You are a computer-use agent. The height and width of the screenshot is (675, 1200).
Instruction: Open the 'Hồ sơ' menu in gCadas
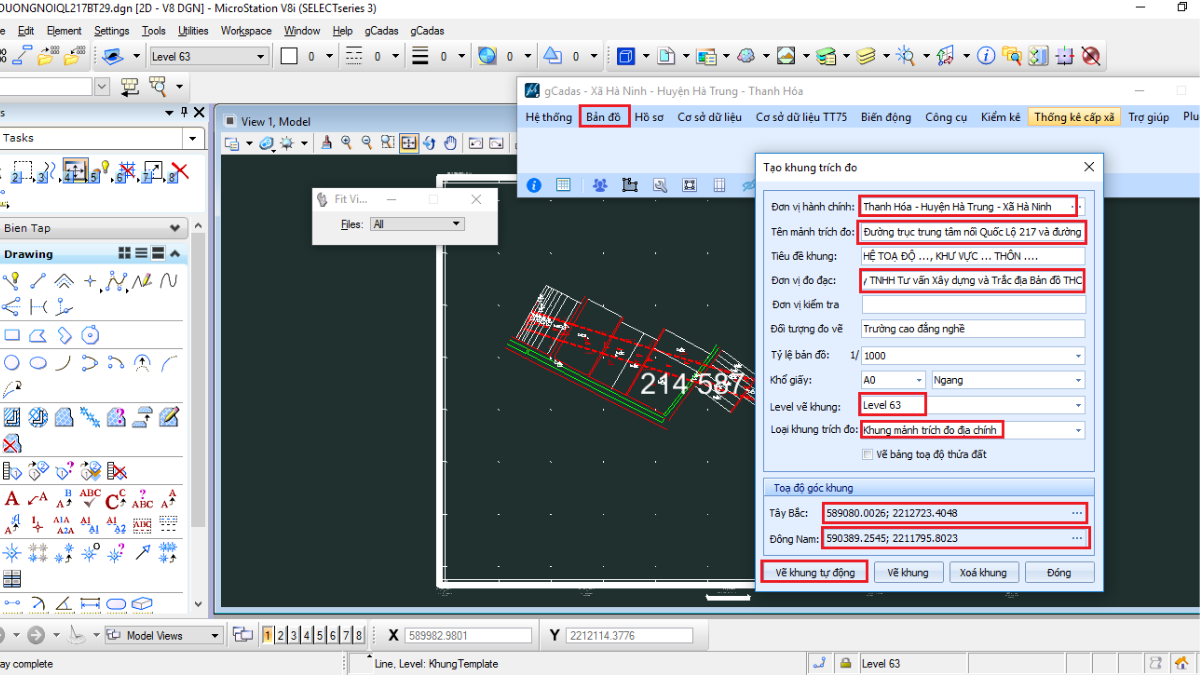pos(649,117)
